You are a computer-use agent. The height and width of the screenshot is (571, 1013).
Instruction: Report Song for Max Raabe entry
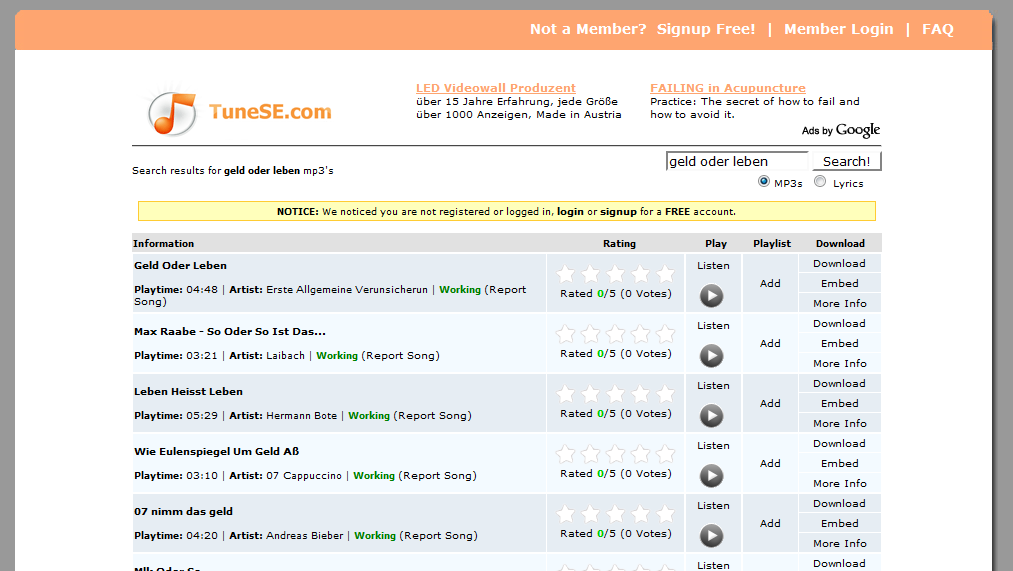coord(401,356)
